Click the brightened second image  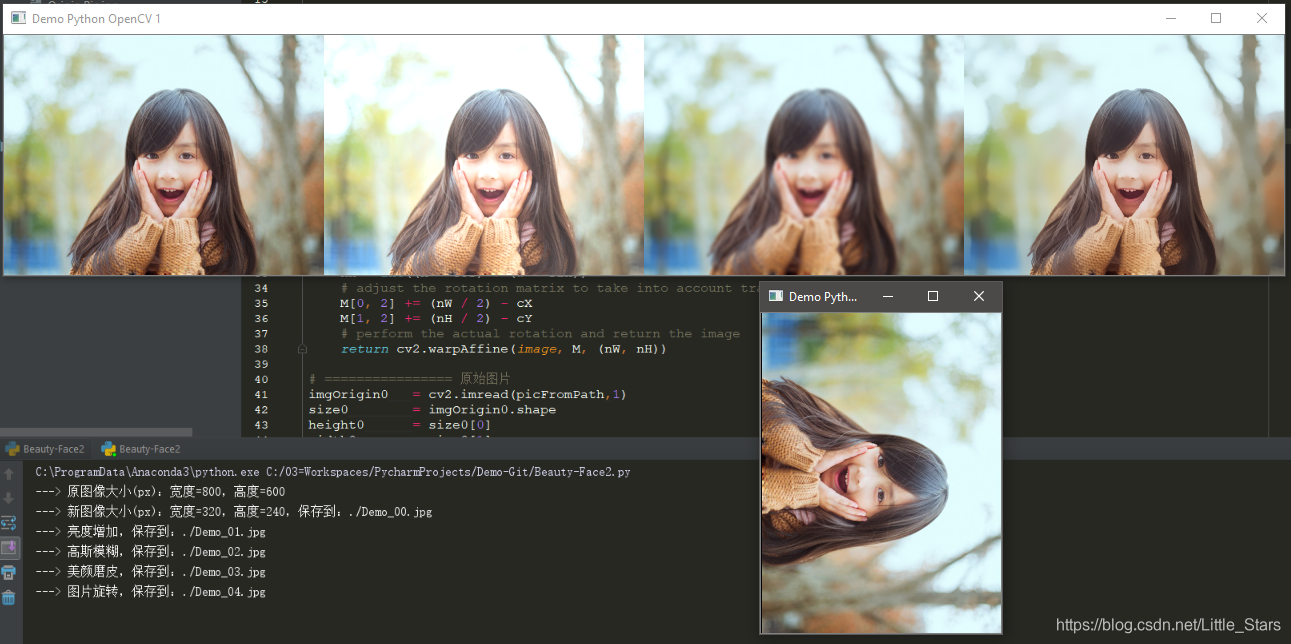pos(483,155)
